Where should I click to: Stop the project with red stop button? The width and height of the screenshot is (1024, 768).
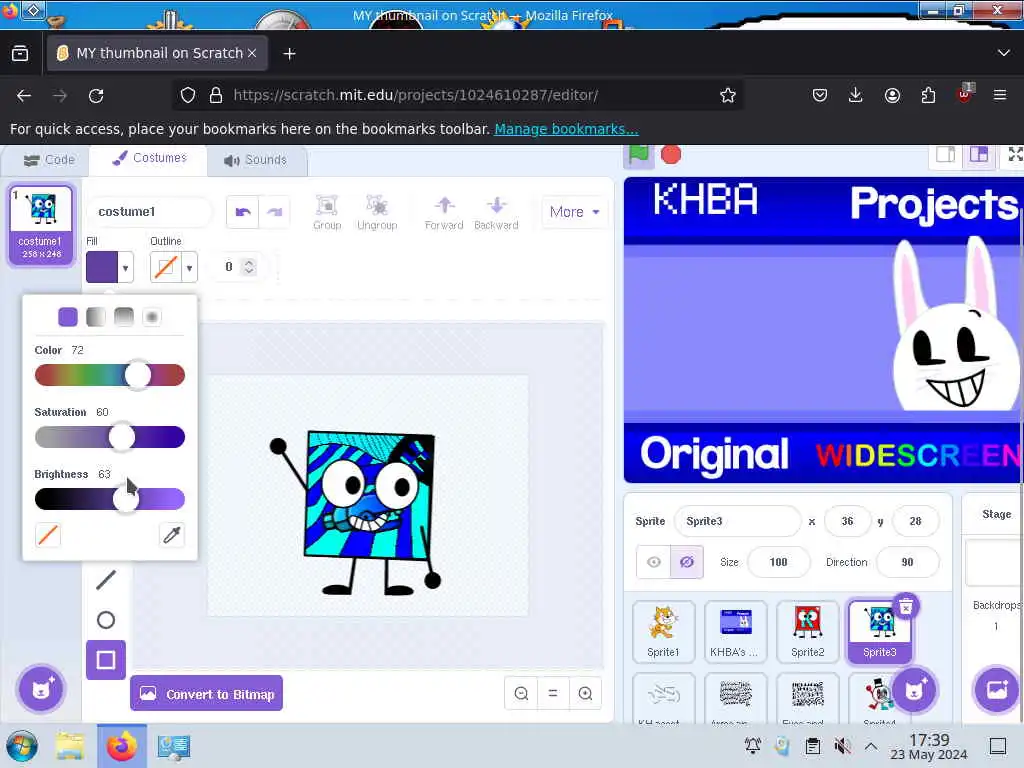pyautogui.click(x=671, y=155)
